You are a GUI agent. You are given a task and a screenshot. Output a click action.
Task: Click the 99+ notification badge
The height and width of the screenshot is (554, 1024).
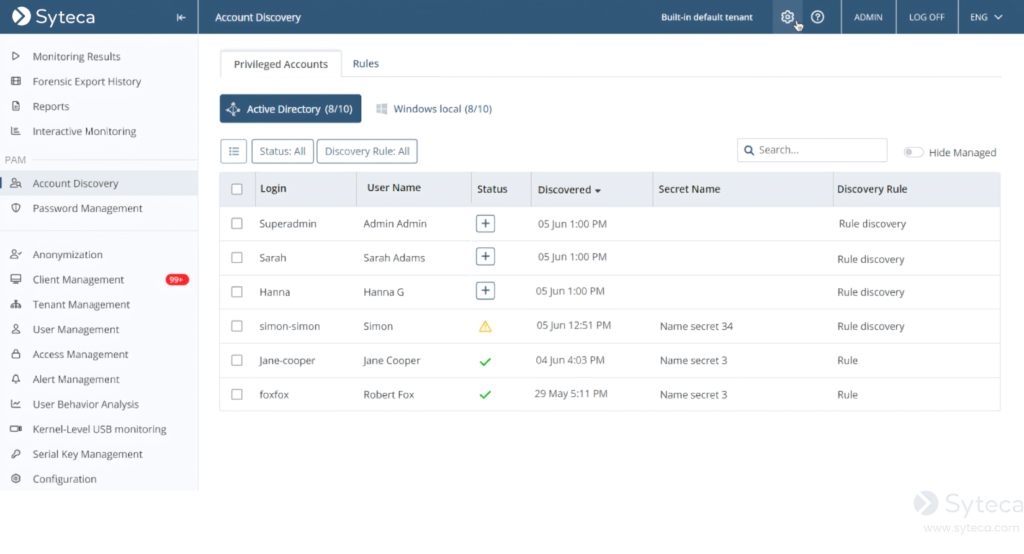pyautogui.click(x=177, y=280)
